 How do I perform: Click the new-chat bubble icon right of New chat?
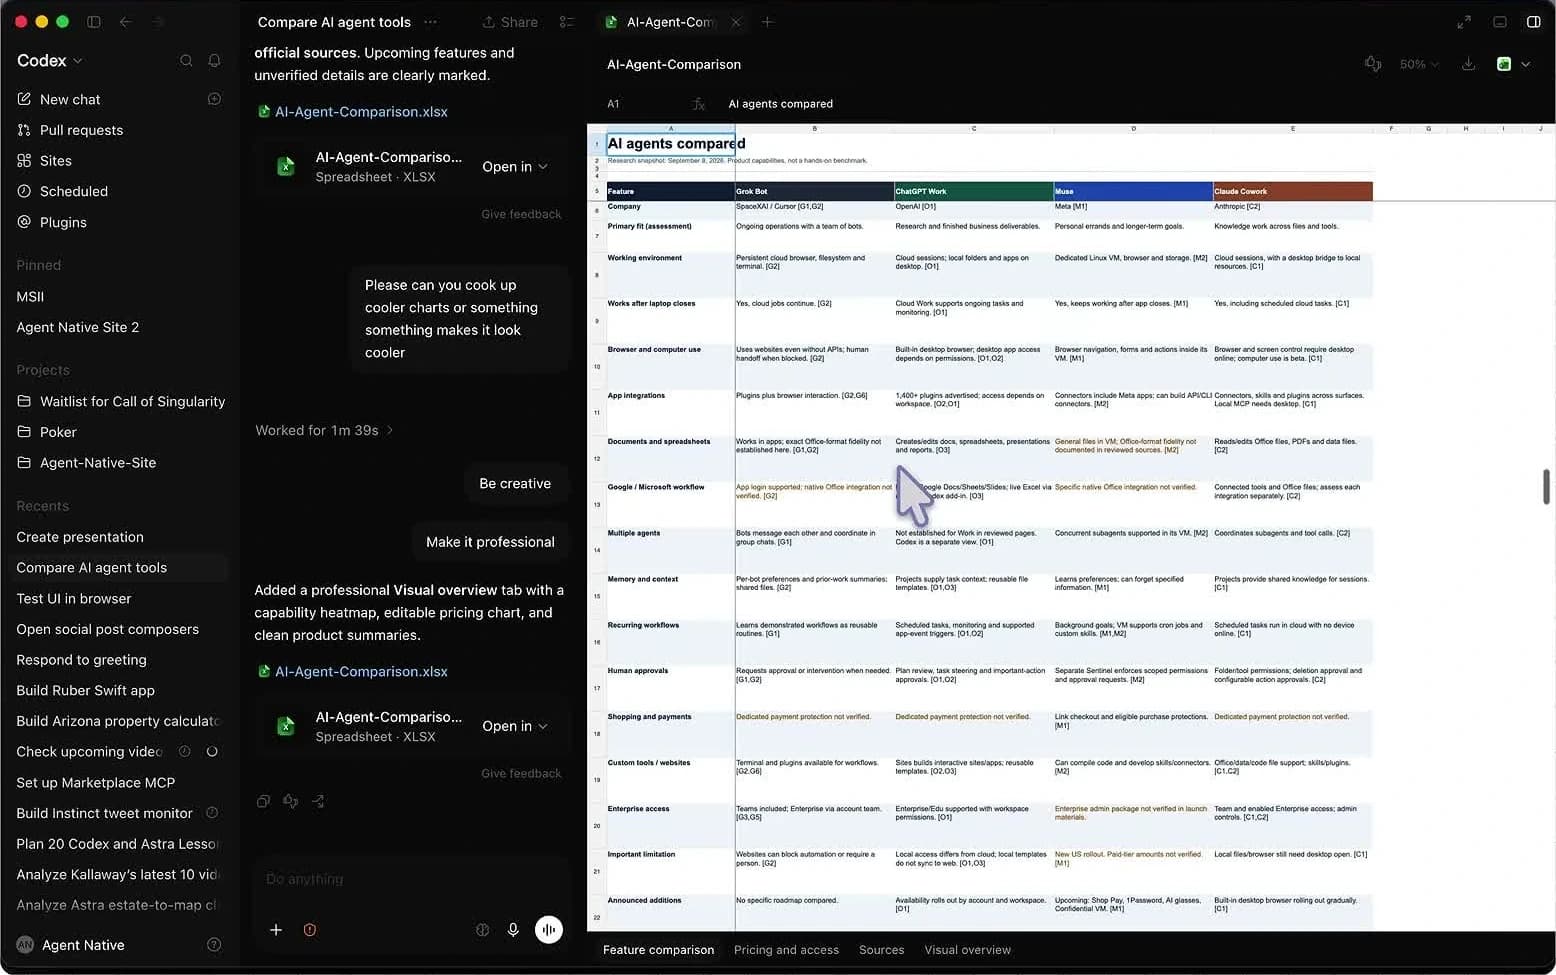(x=214, y=99)
